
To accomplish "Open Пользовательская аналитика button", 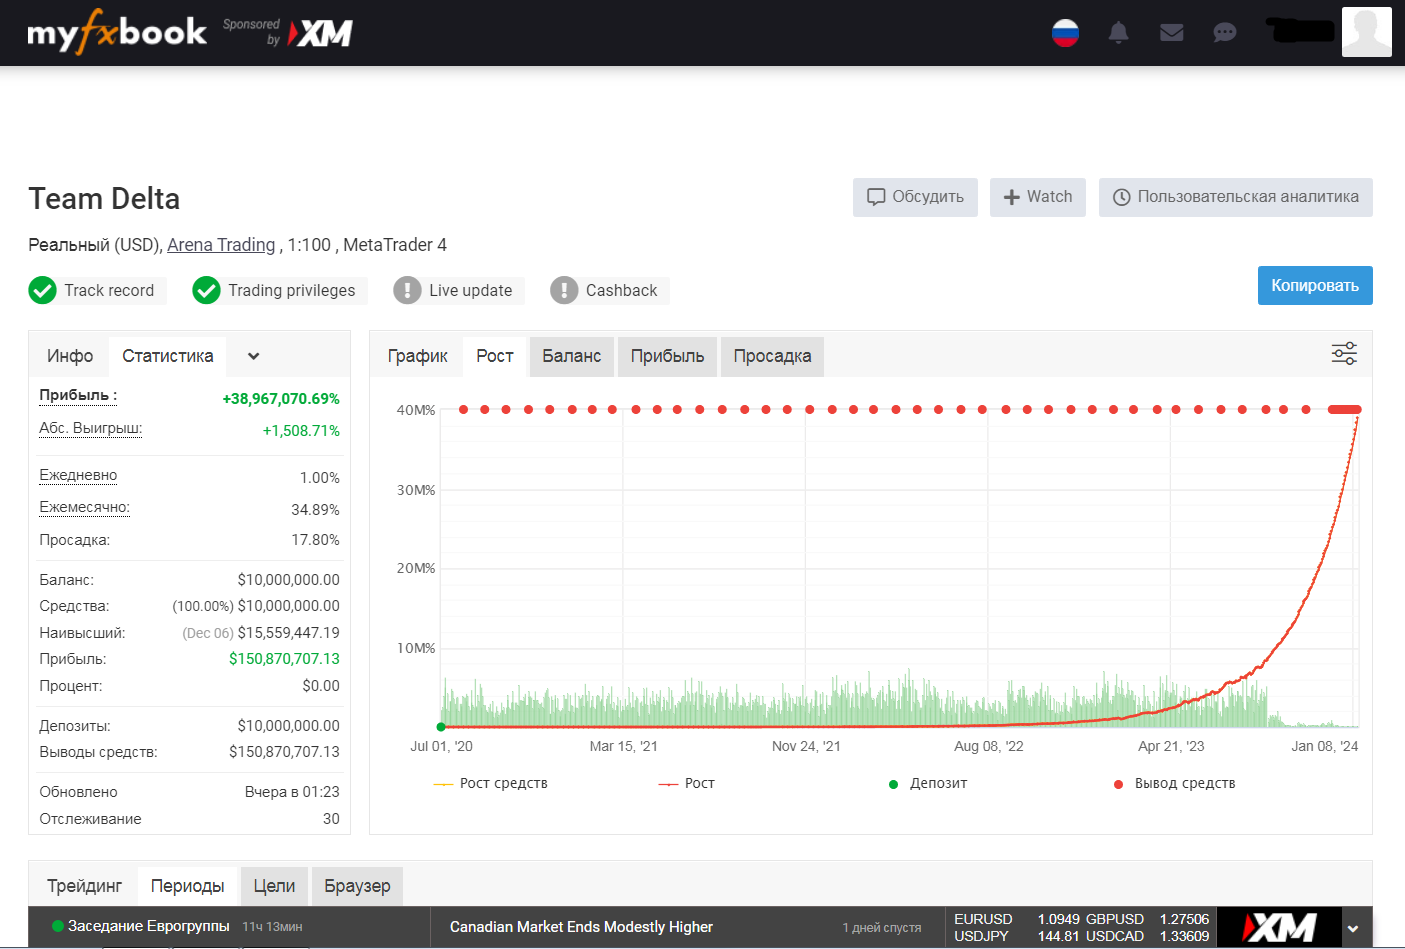I will pyautogui.click(x=1236, y=197).
